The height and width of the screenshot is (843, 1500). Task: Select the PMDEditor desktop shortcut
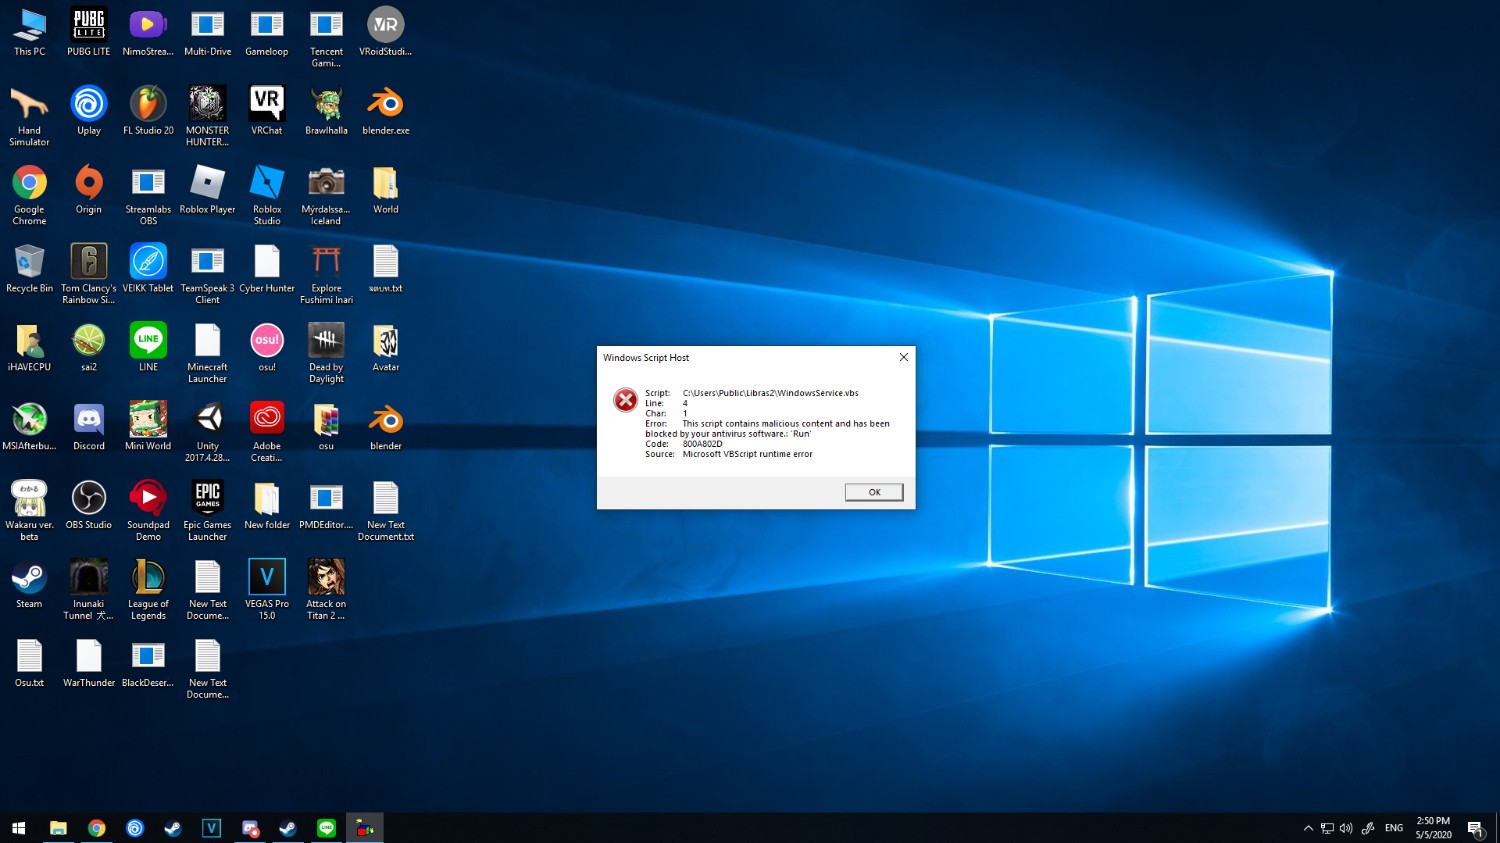coord(326,506)
